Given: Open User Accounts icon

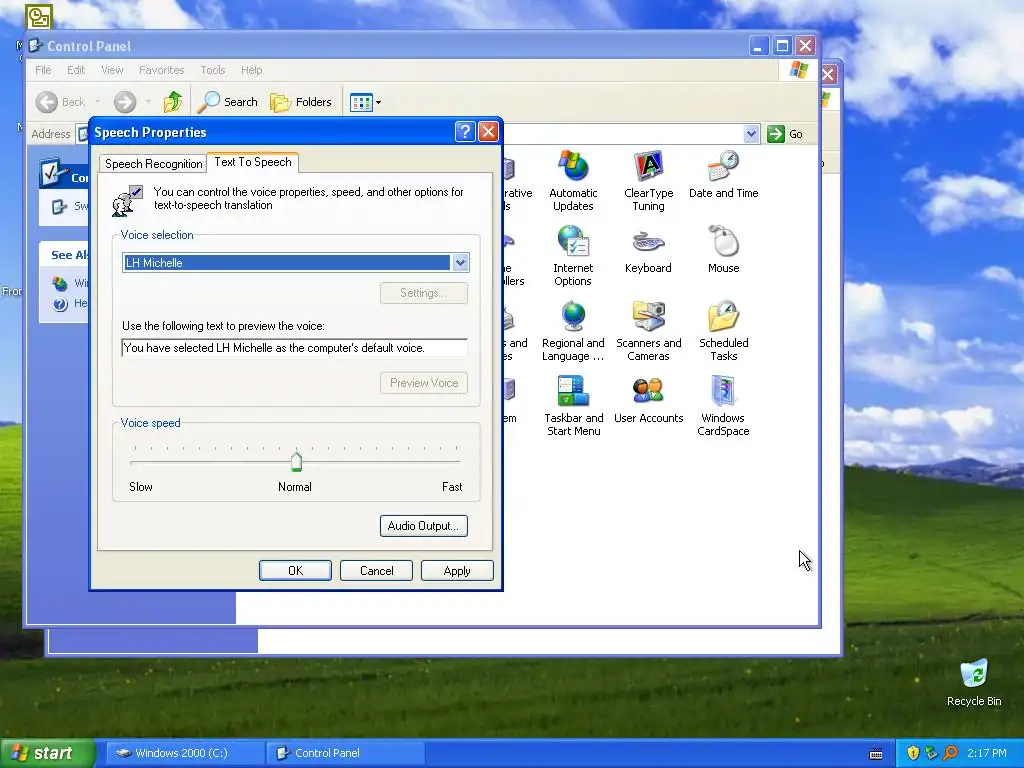Looking at the screenshot, I should pos(648,400).
